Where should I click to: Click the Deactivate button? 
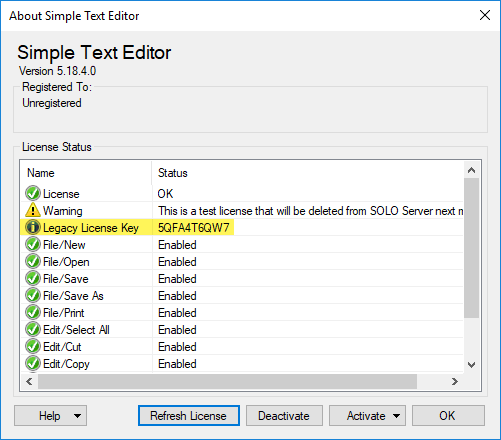pyautogui.click(x=284, y=416)
